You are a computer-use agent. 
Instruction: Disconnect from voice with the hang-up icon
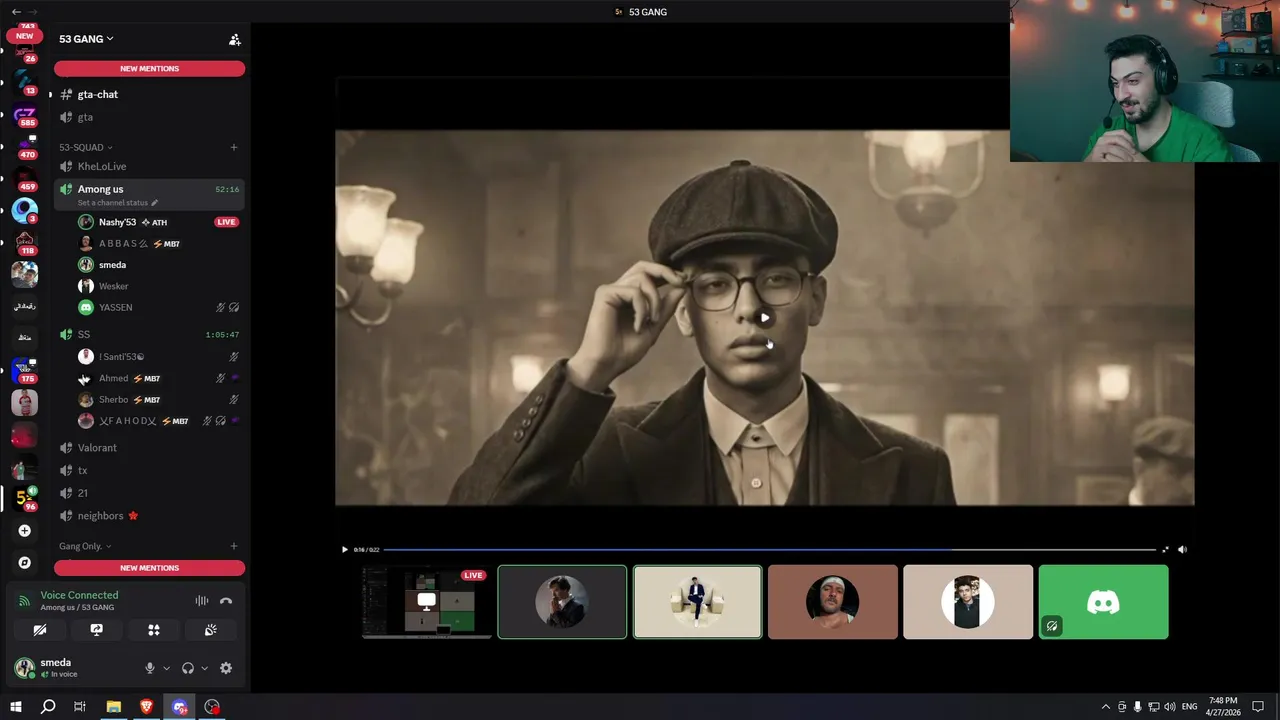pos(226,601)
